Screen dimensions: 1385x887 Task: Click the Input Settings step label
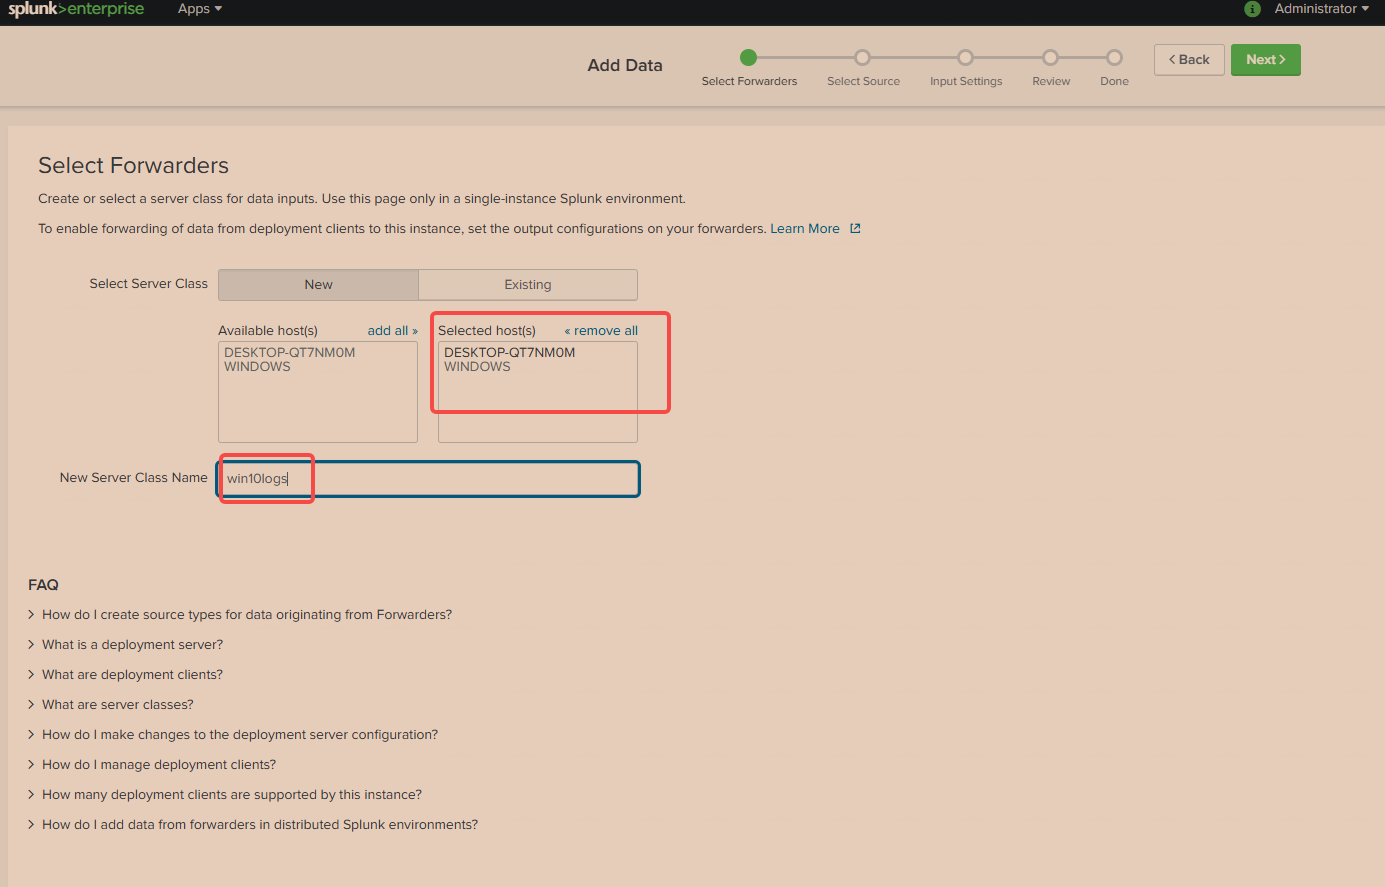point(966,82)
